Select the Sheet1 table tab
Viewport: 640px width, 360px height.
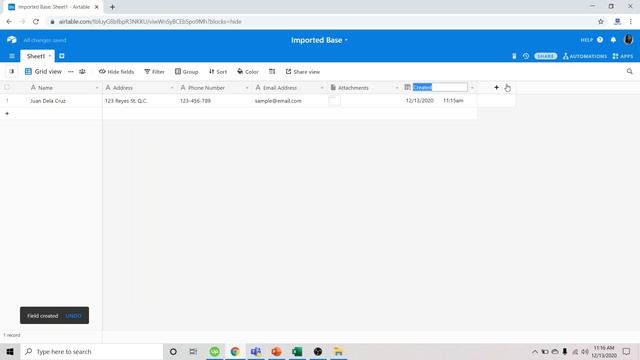coord(36,56)
